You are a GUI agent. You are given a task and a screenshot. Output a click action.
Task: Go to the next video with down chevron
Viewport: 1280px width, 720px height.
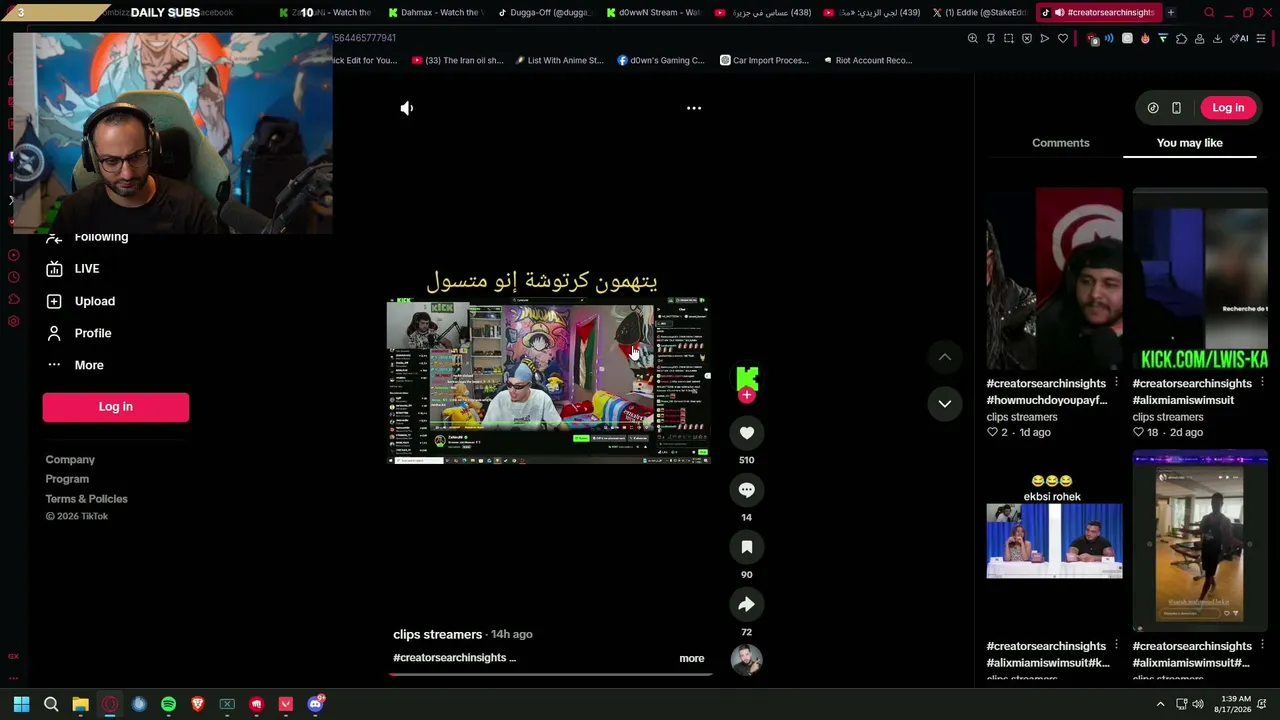945,403
